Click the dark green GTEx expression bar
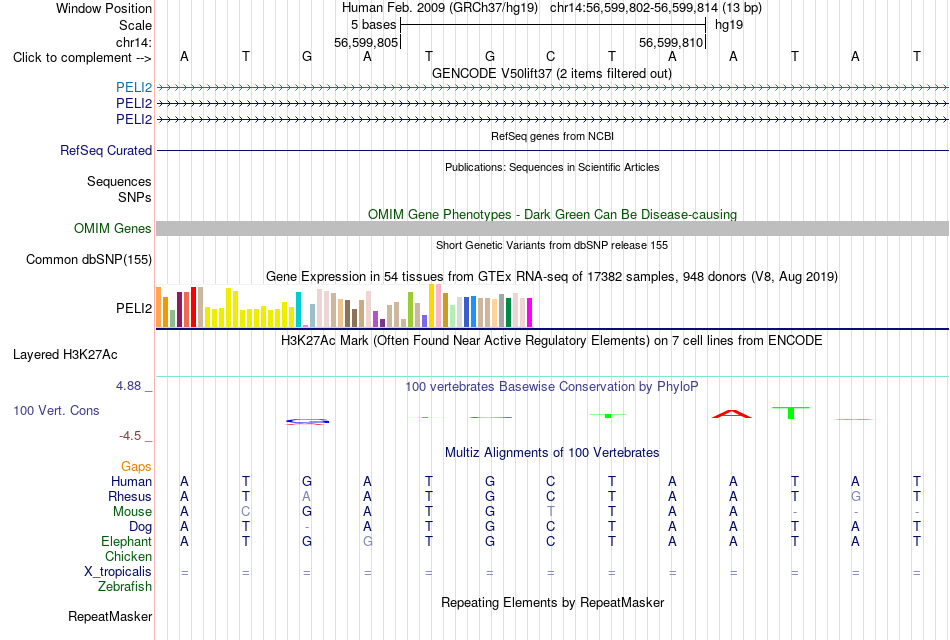Viewport: 950px width, 640px height. pos(508,313)
